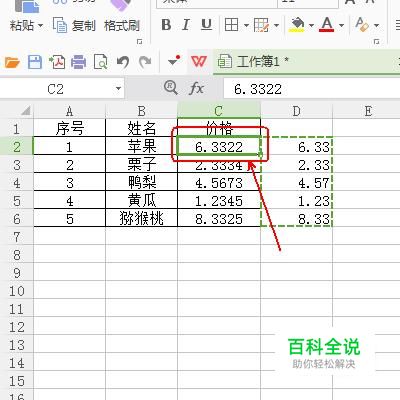The width and height of the screenshot is (400, 400).
Task: Toggle italic formatting (I)
Action: (x=186, y=25)
